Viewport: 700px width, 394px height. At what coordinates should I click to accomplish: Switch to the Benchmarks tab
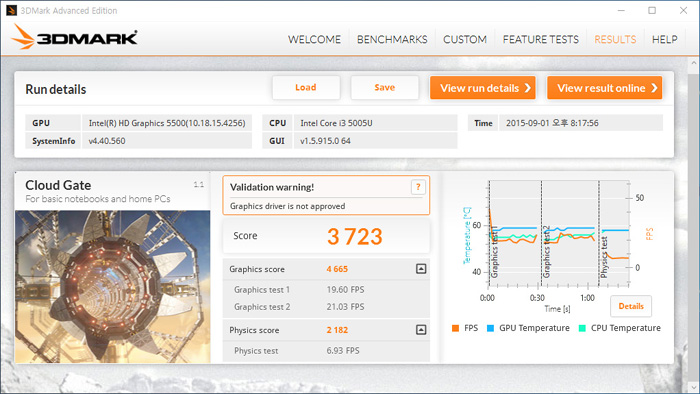point(392,39)
